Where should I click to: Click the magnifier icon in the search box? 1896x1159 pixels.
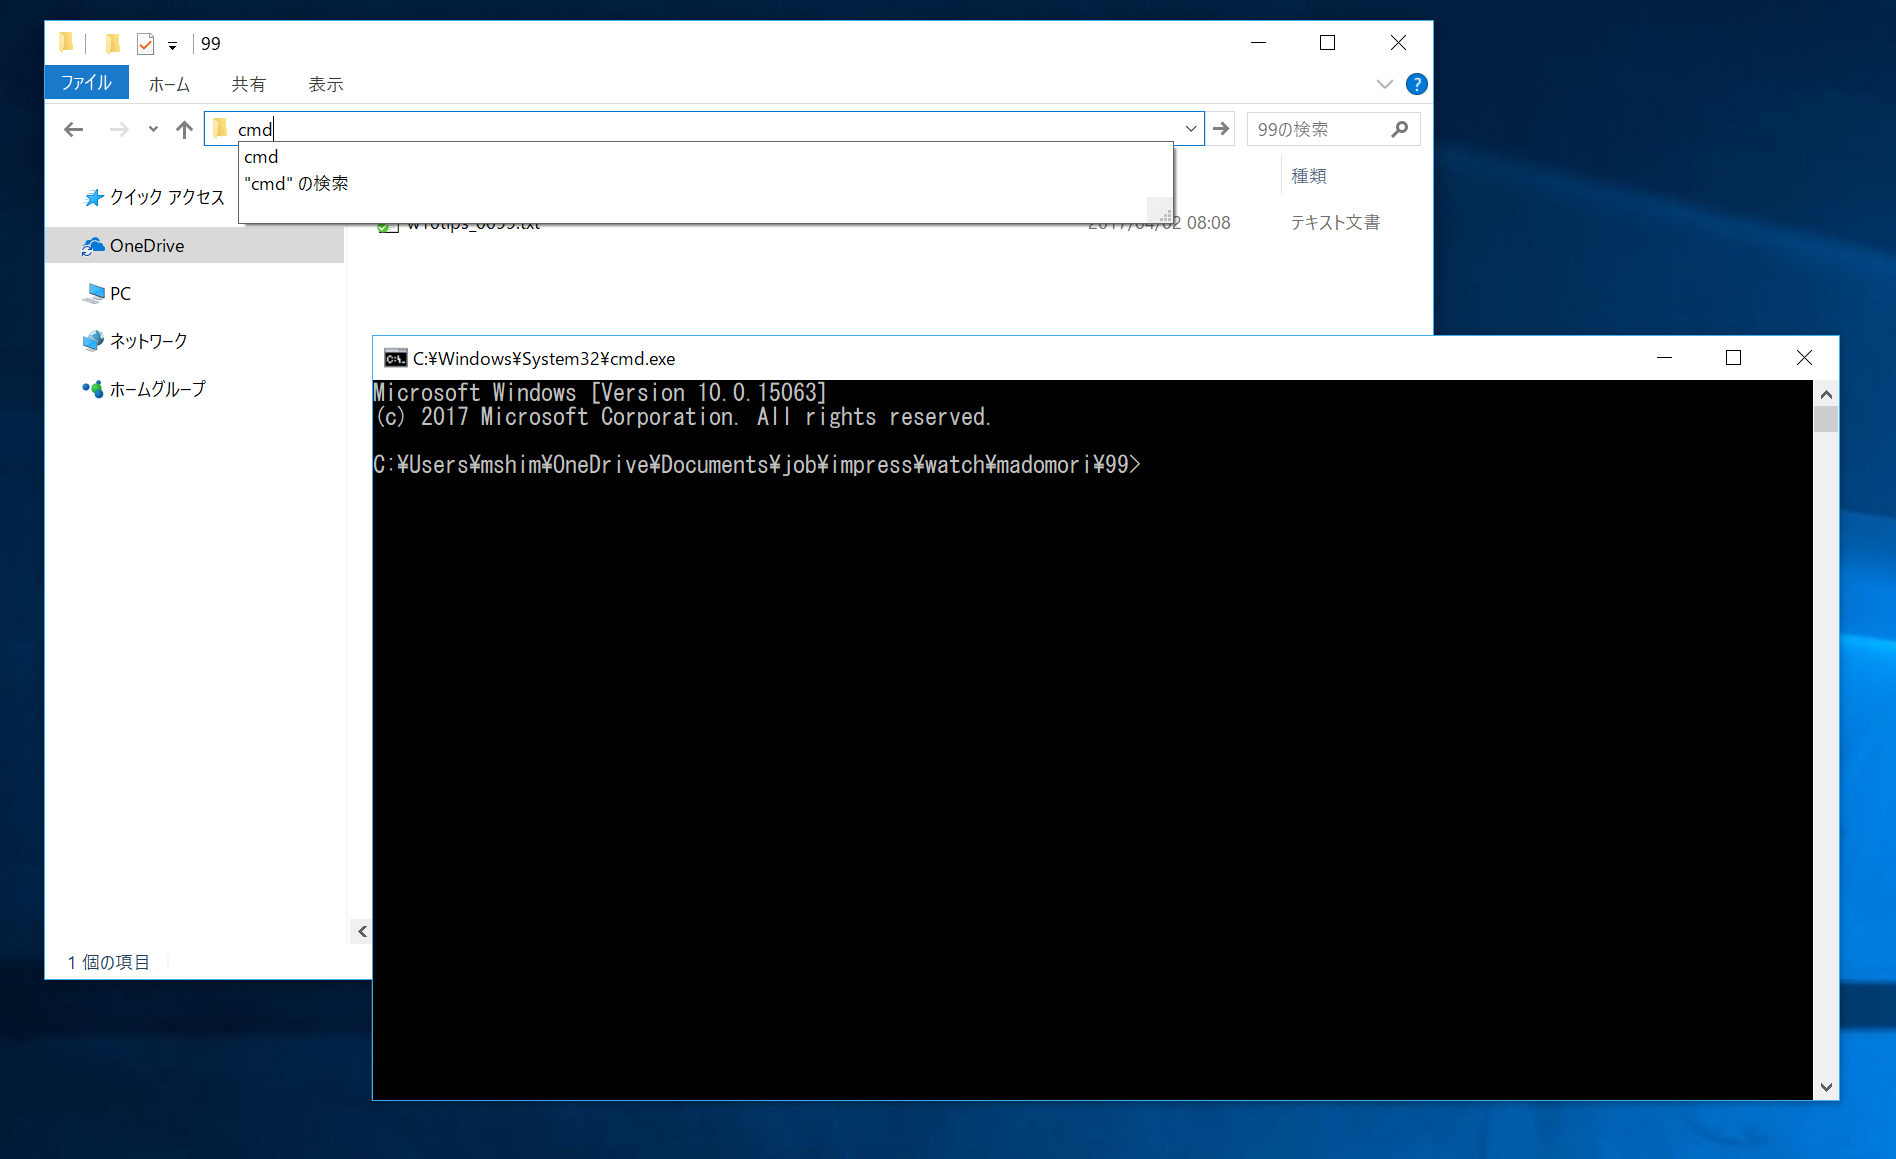(1400, 128)
